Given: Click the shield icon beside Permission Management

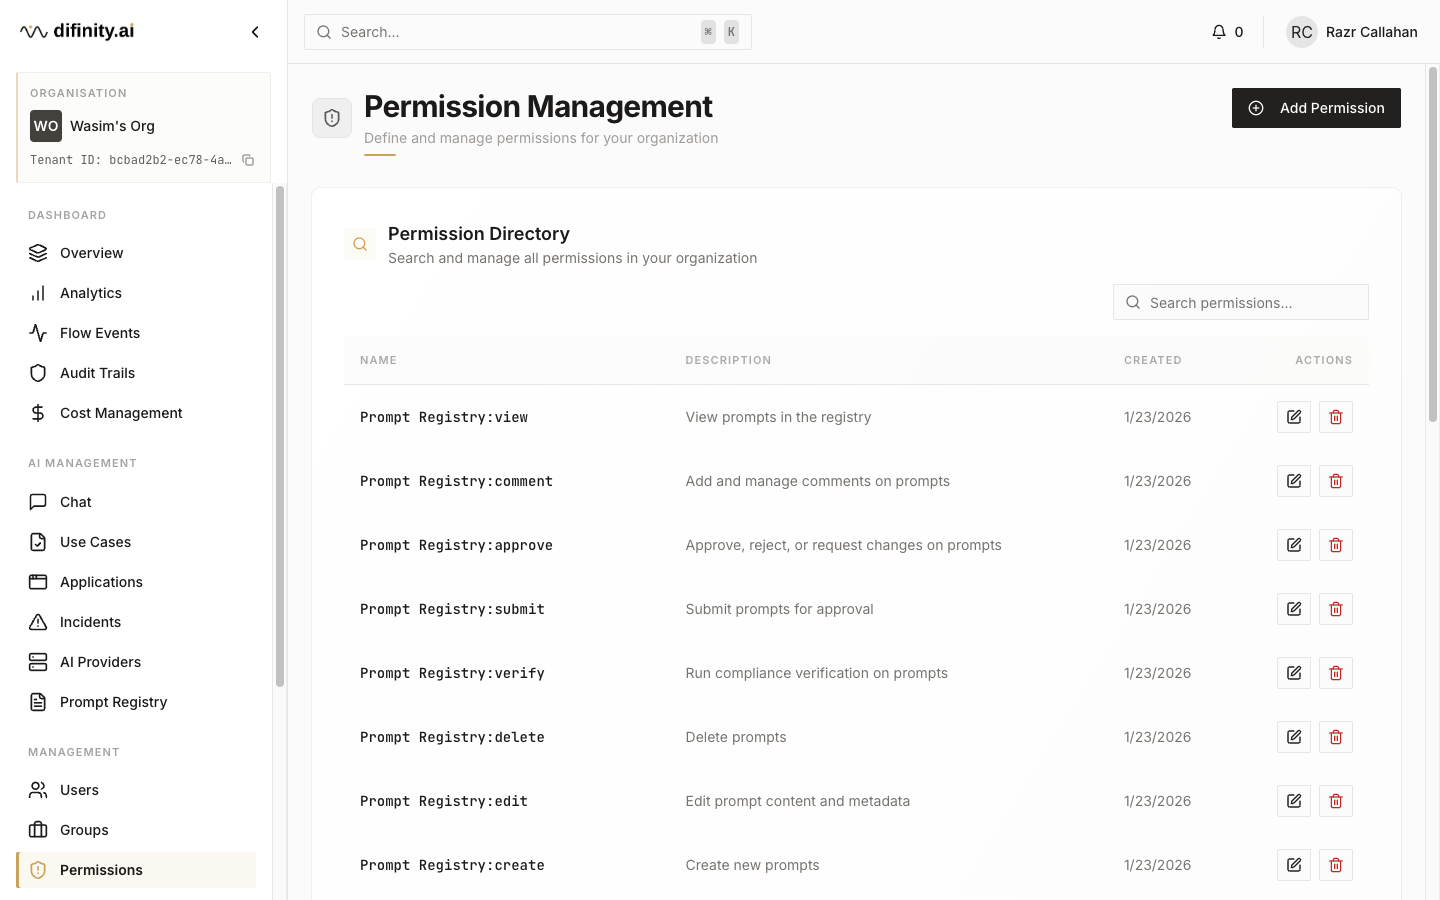Looking at the screenshot, I should [332, 118].
